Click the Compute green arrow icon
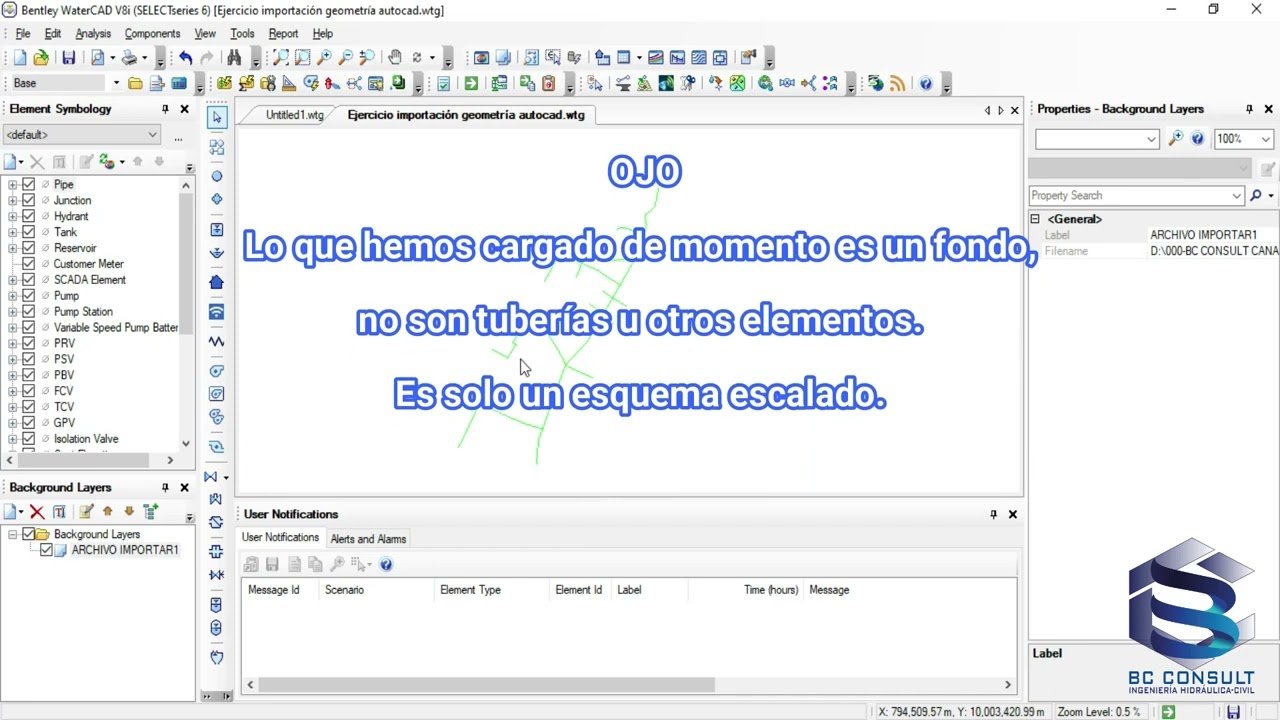 point(471,84)
